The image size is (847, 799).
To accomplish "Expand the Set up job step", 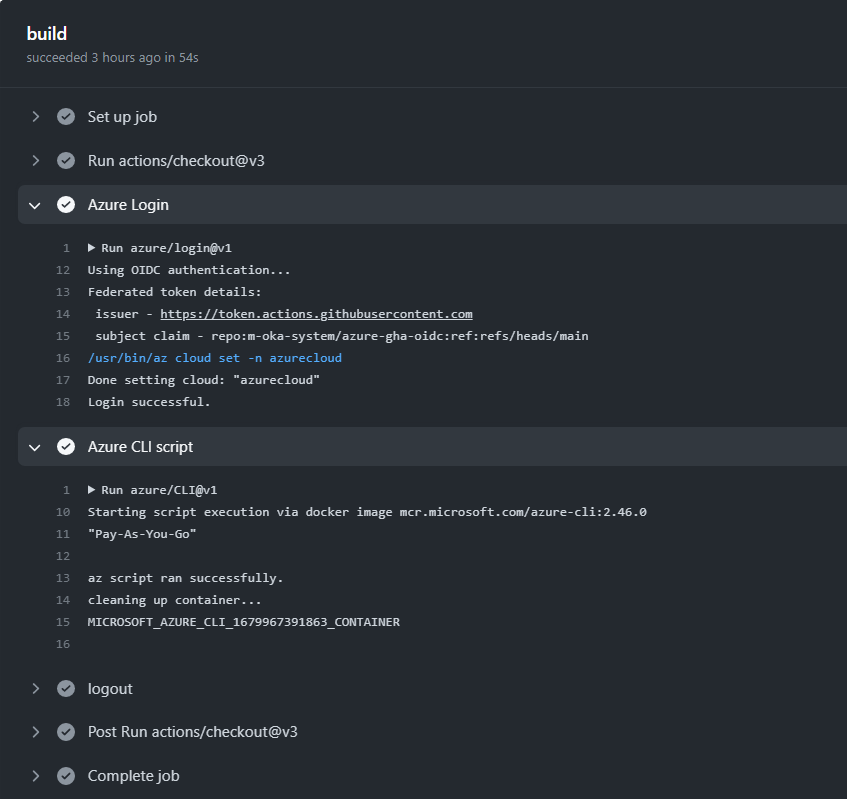I will 36,117.
